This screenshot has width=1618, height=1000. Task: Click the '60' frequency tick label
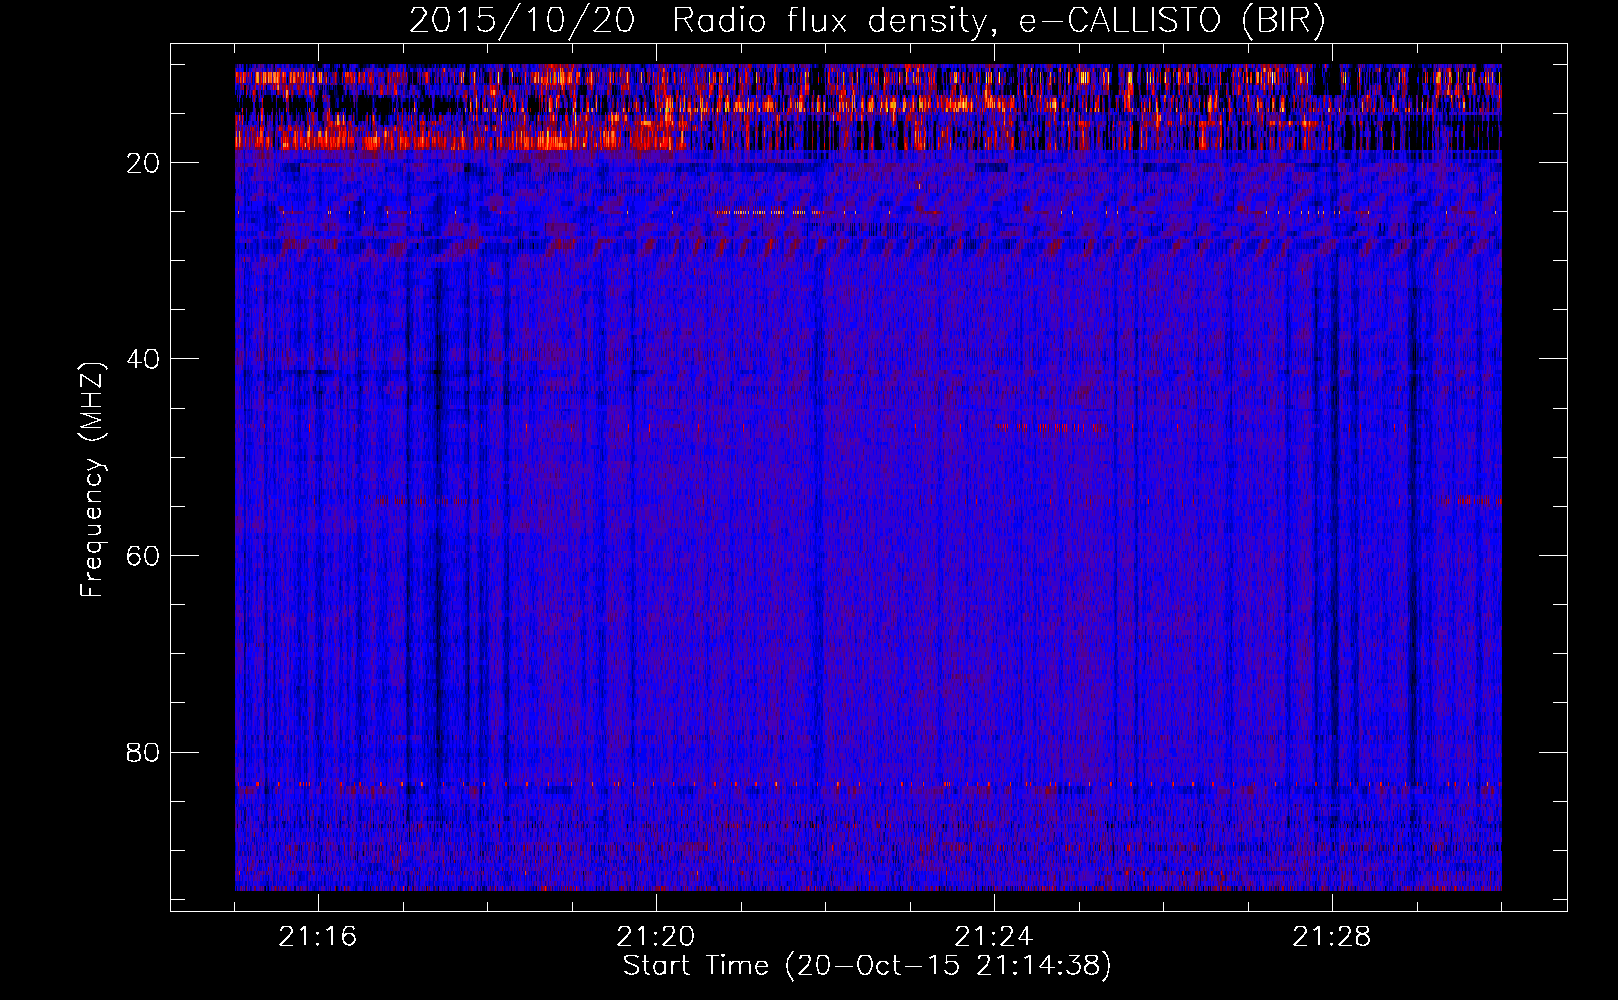[144, 556]
